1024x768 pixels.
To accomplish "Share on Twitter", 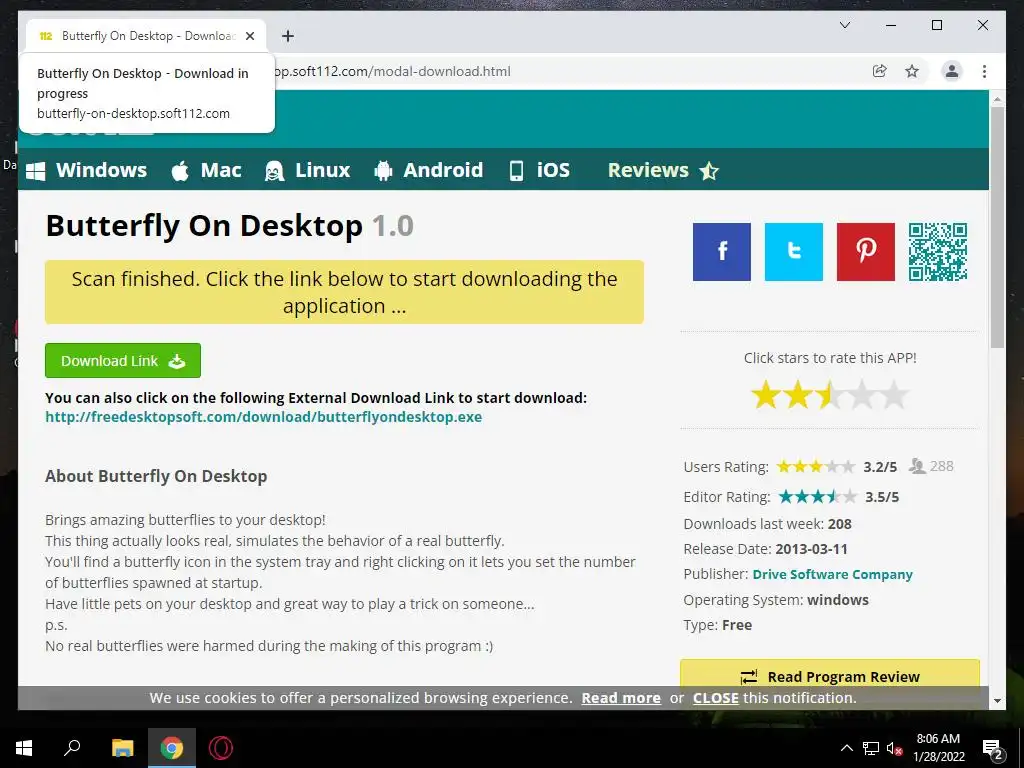I will 793,251.
